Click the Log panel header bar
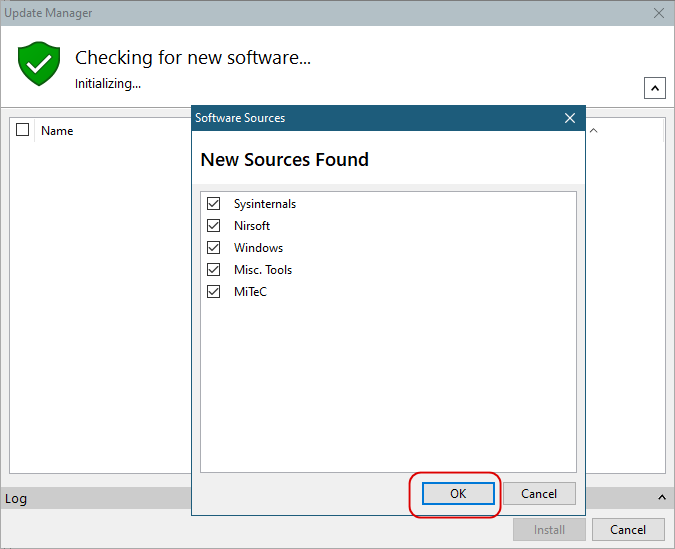The height and width of the screenshot is (549, 675). pyautogui.click(x=96, y=498)
